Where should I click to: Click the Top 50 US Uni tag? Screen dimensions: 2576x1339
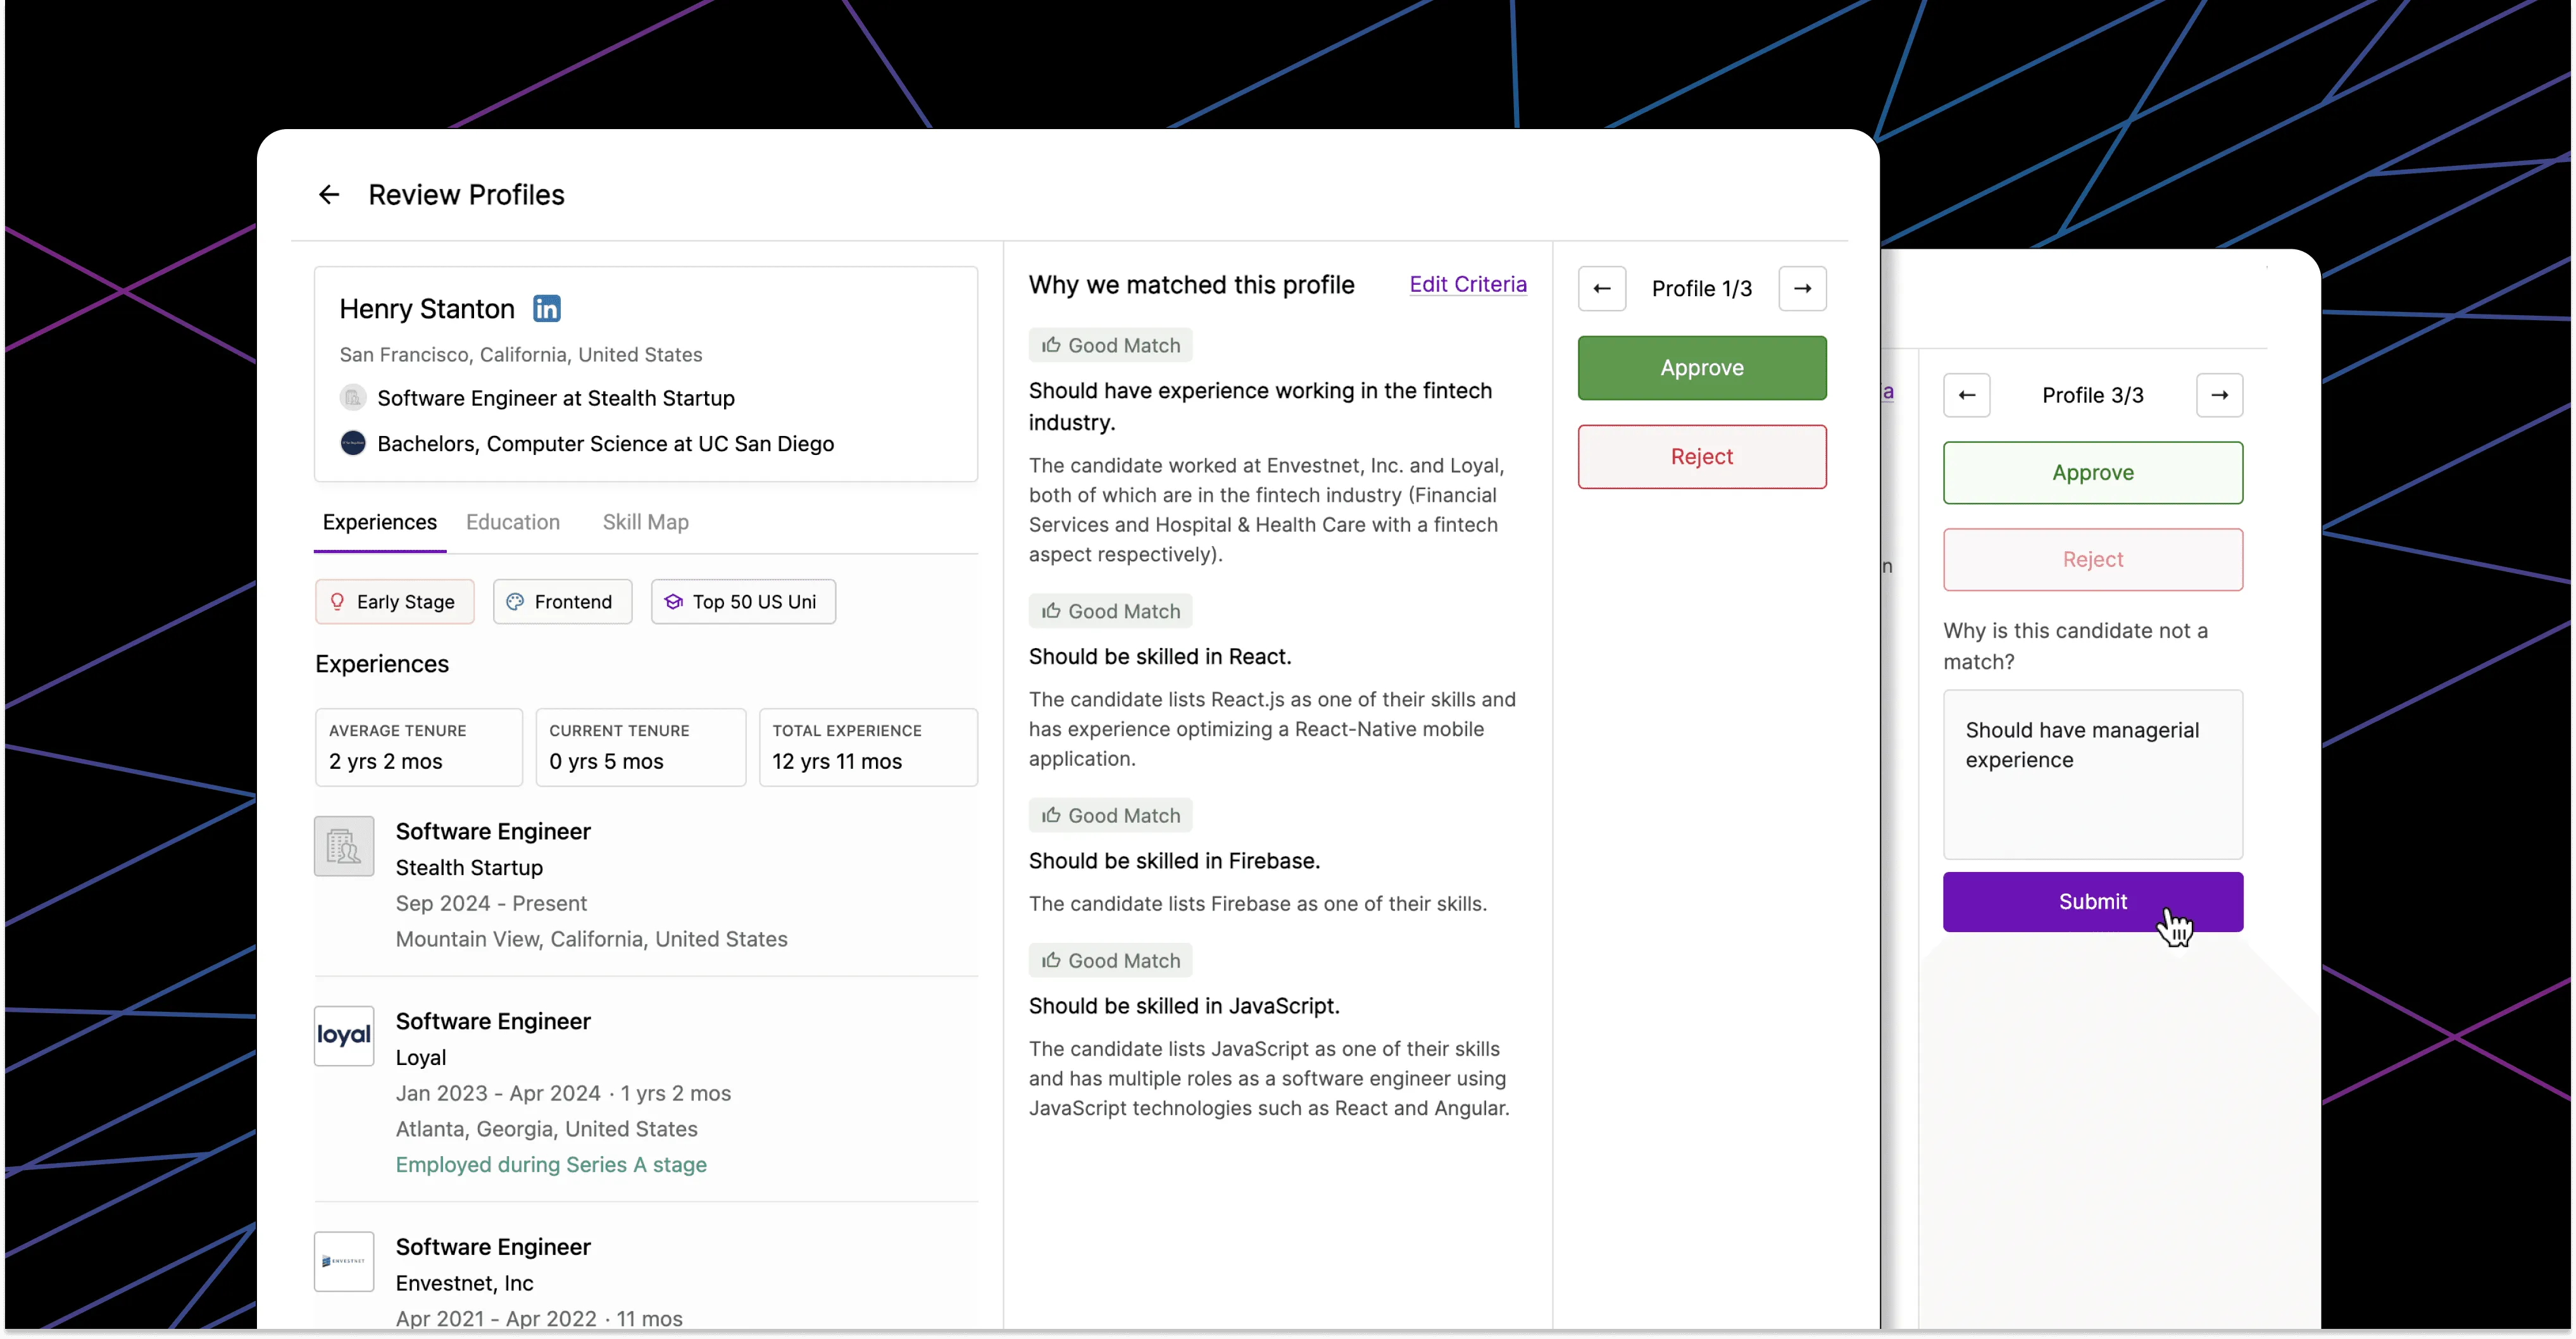pos(743,602)
